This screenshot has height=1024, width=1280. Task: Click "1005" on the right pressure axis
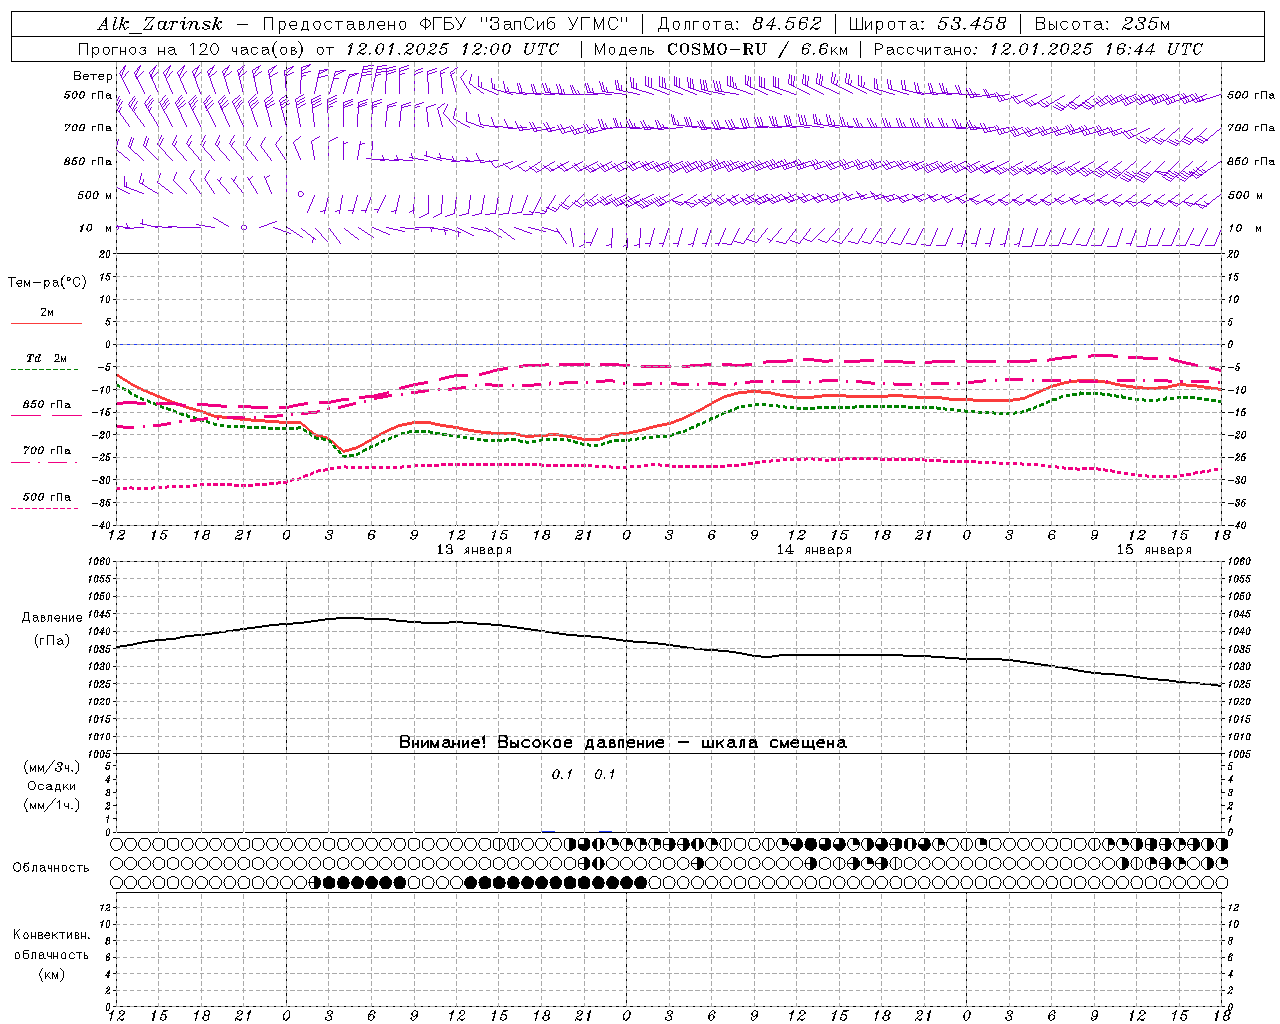tap(1239, 754)
